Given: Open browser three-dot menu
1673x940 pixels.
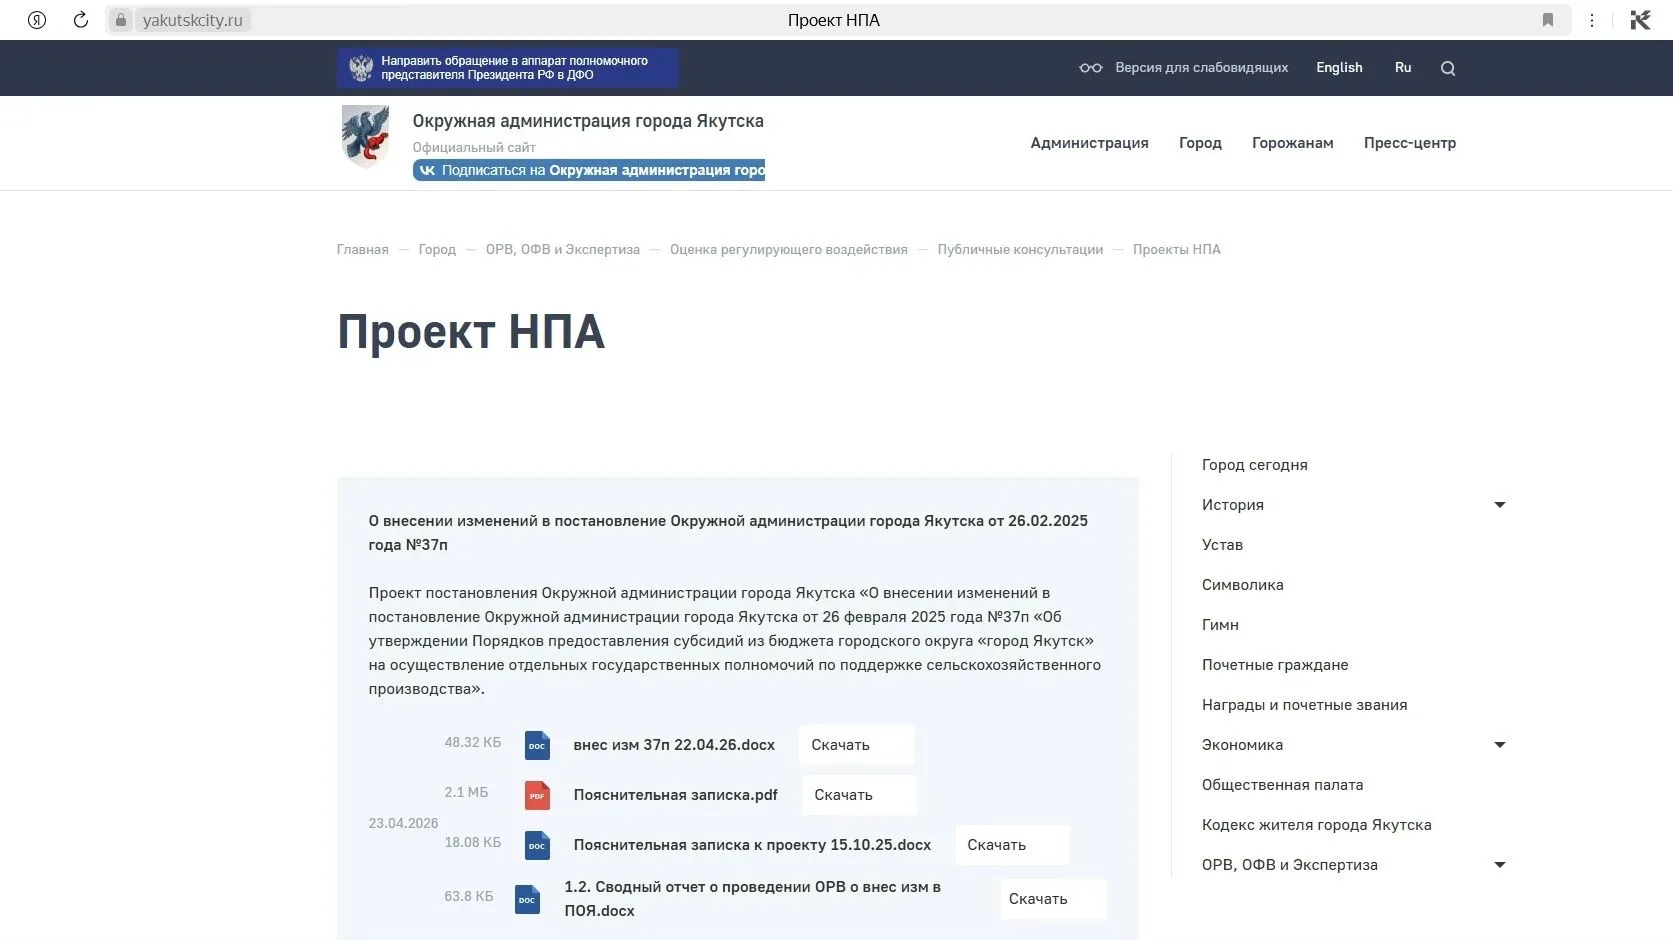Looking at the screenshot, I should coord(1592,20).
